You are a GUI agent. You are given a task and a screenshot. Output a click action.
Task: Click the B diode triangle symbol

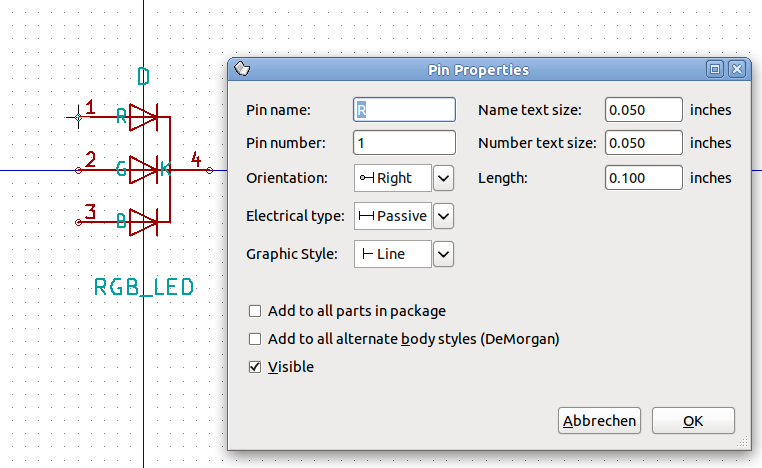tap(143, 223)
